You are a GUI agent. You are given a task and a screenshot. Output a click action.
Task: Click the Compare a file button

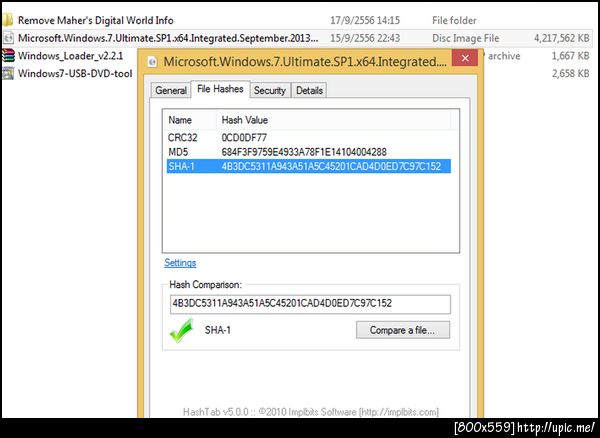(x=403, y=330)
